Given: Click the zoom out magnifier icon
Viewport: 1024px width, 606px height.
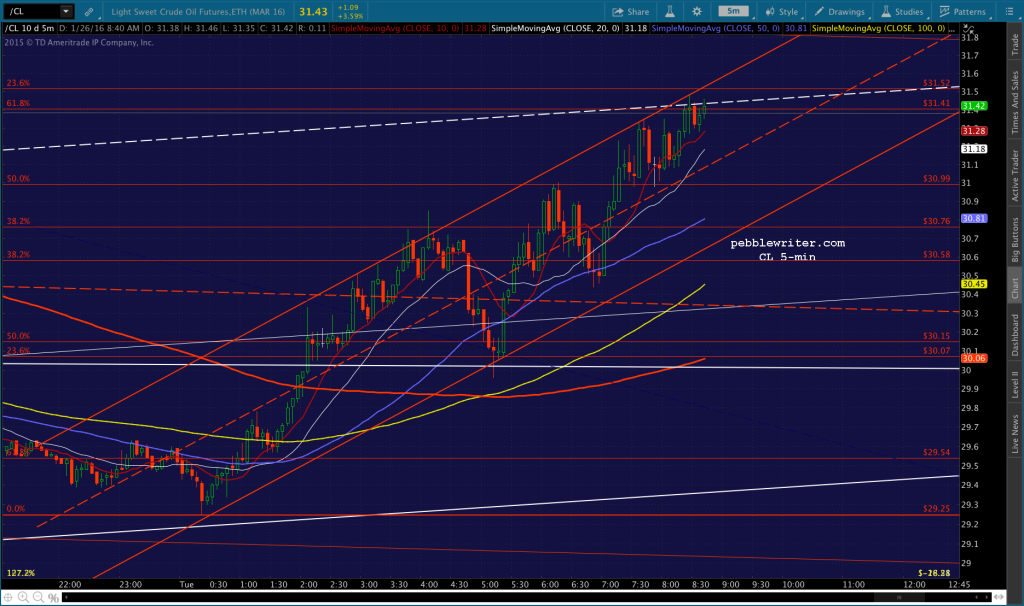Looking at the screenshot, I should [x=38, y=597].
